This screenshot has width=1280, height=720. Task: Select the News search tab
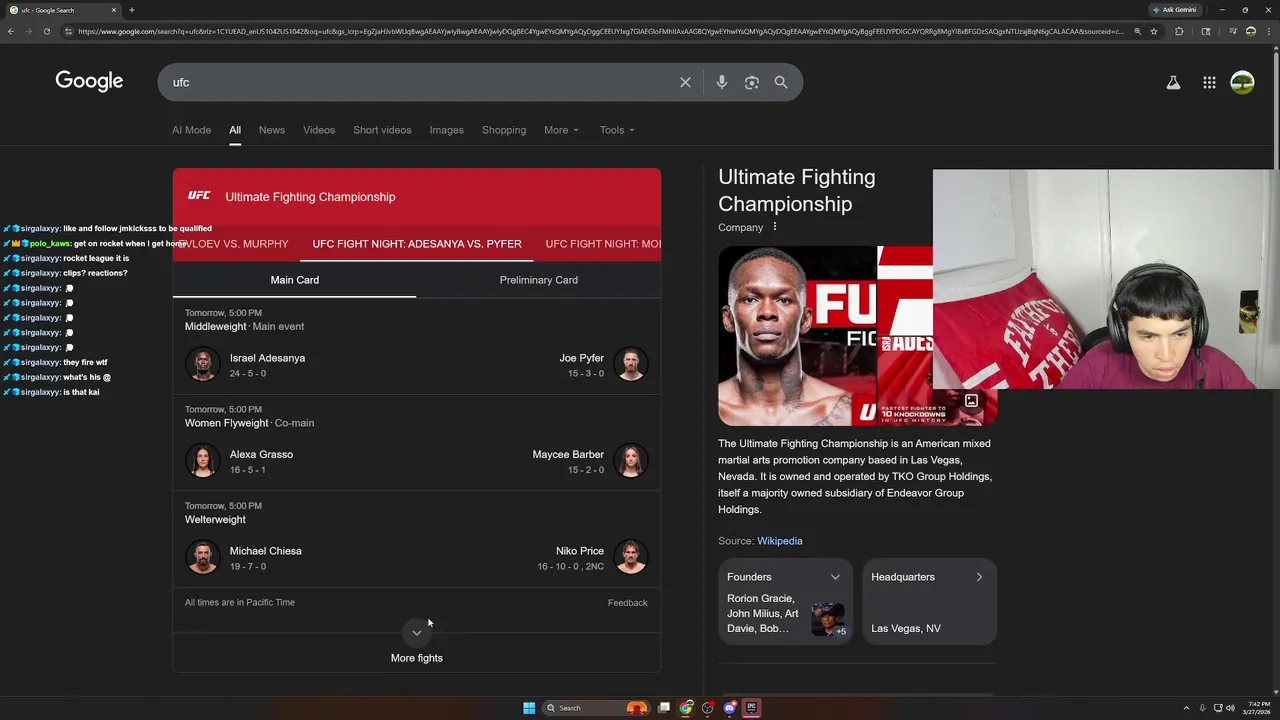click(x=272, y=130)
